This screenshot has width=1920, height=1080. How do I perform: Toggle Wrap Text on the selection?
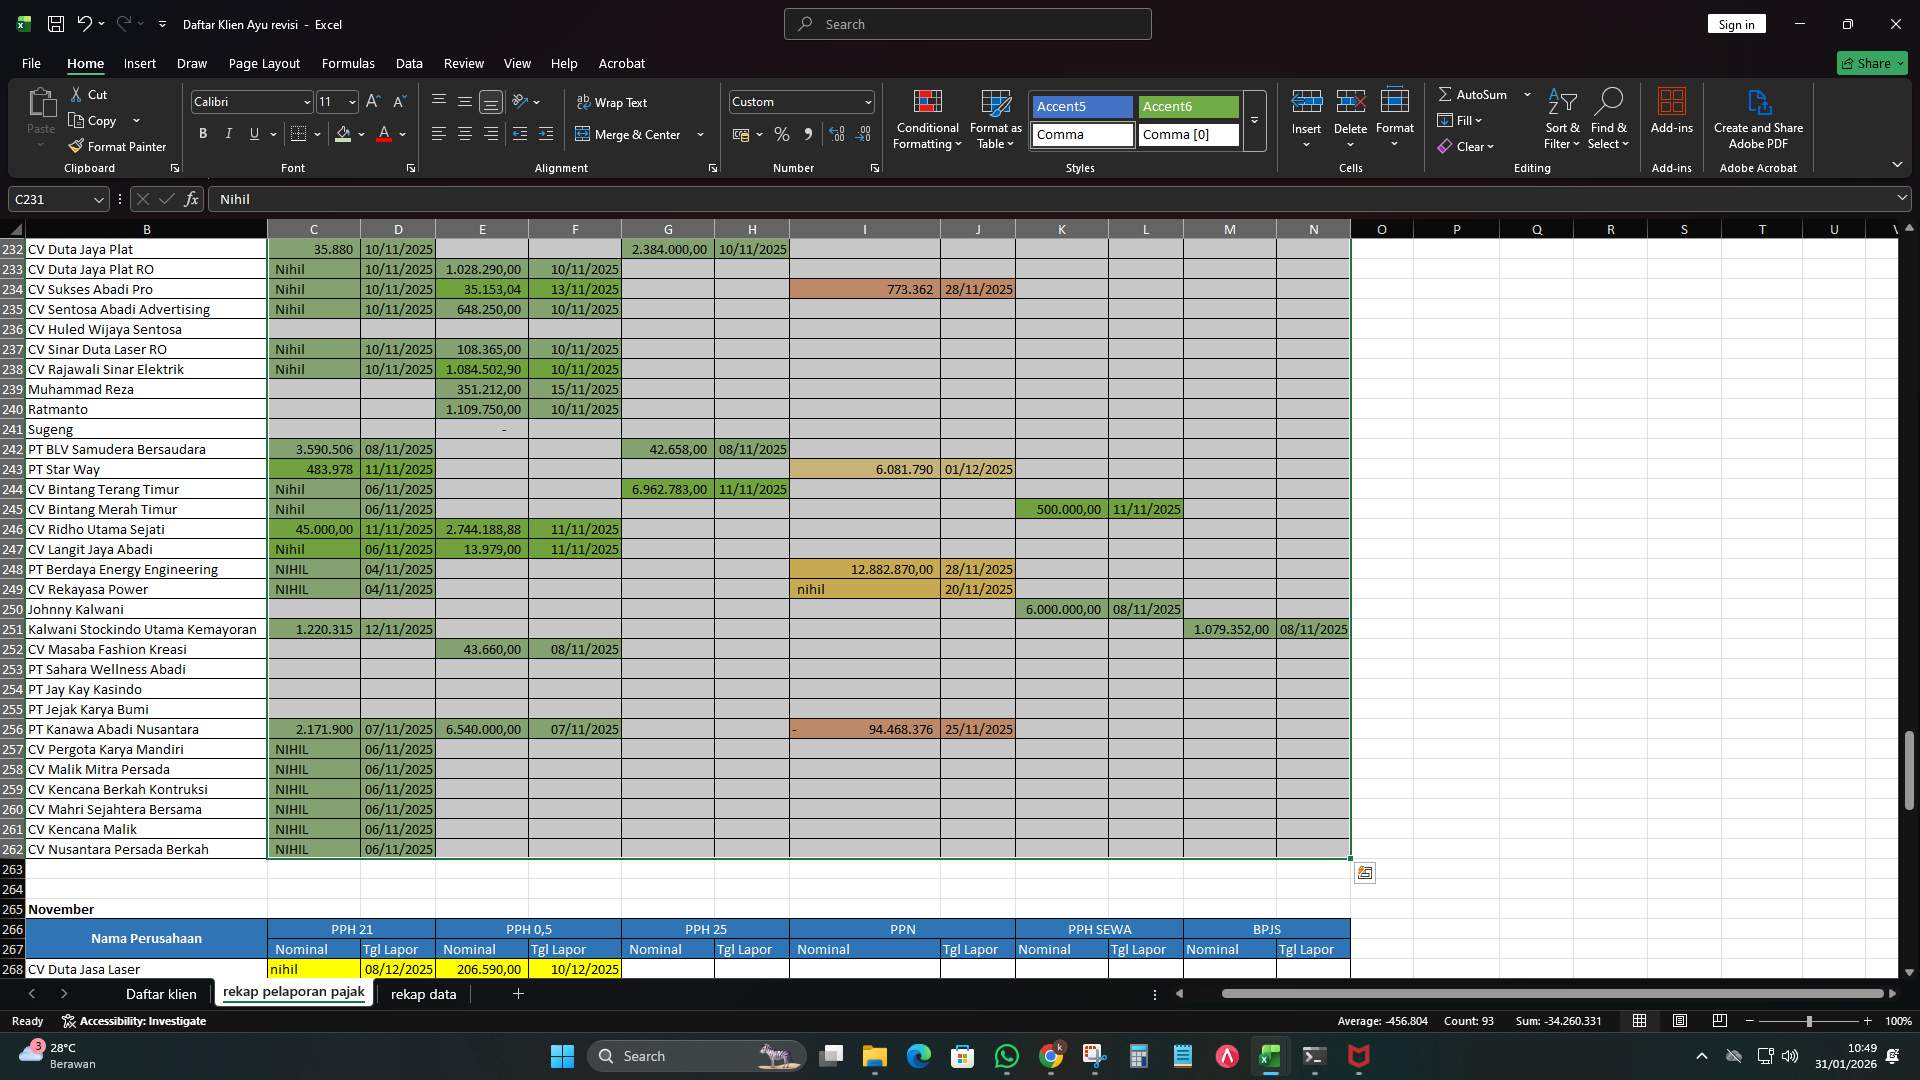[613, 102]
